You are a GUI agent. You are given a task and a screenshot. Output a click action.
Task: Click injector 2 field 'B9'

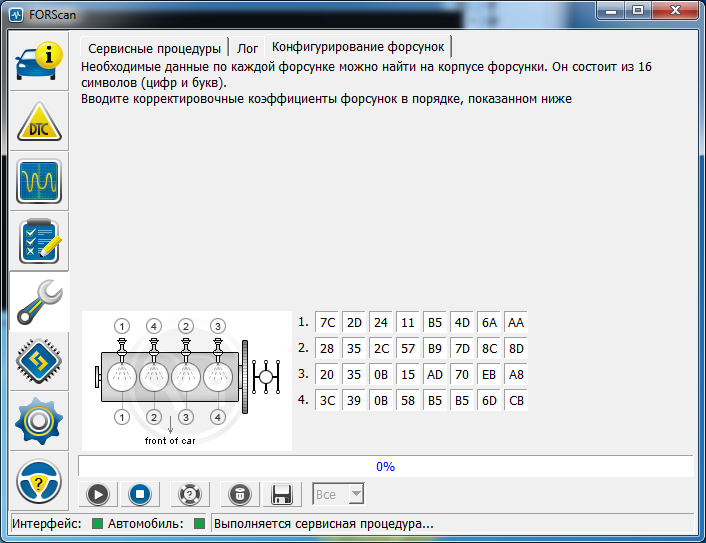435,348
